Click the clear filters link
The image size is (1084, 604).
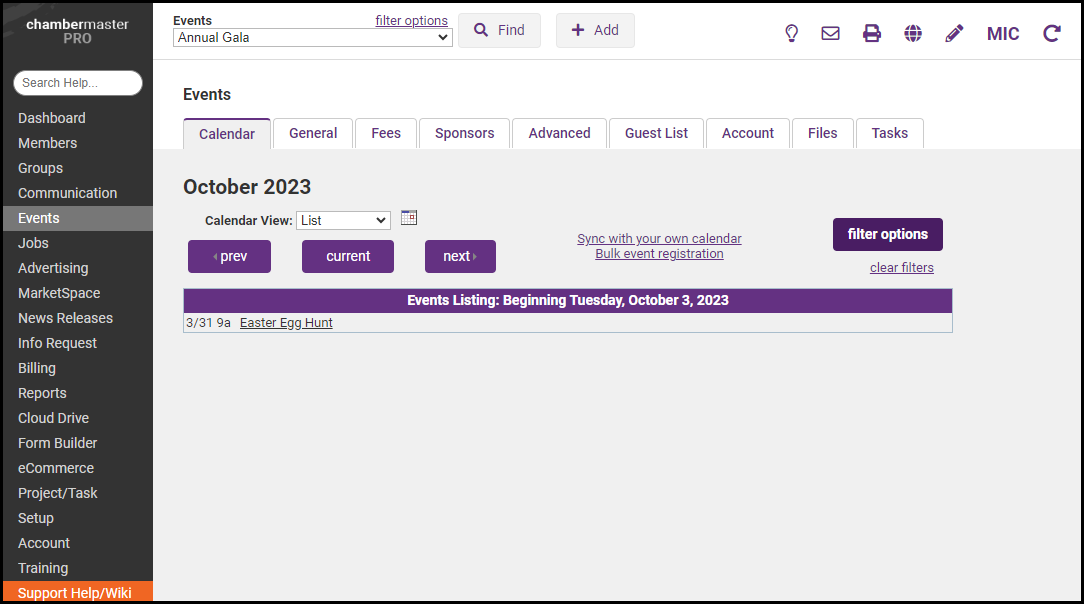click(x=901, y=268)
